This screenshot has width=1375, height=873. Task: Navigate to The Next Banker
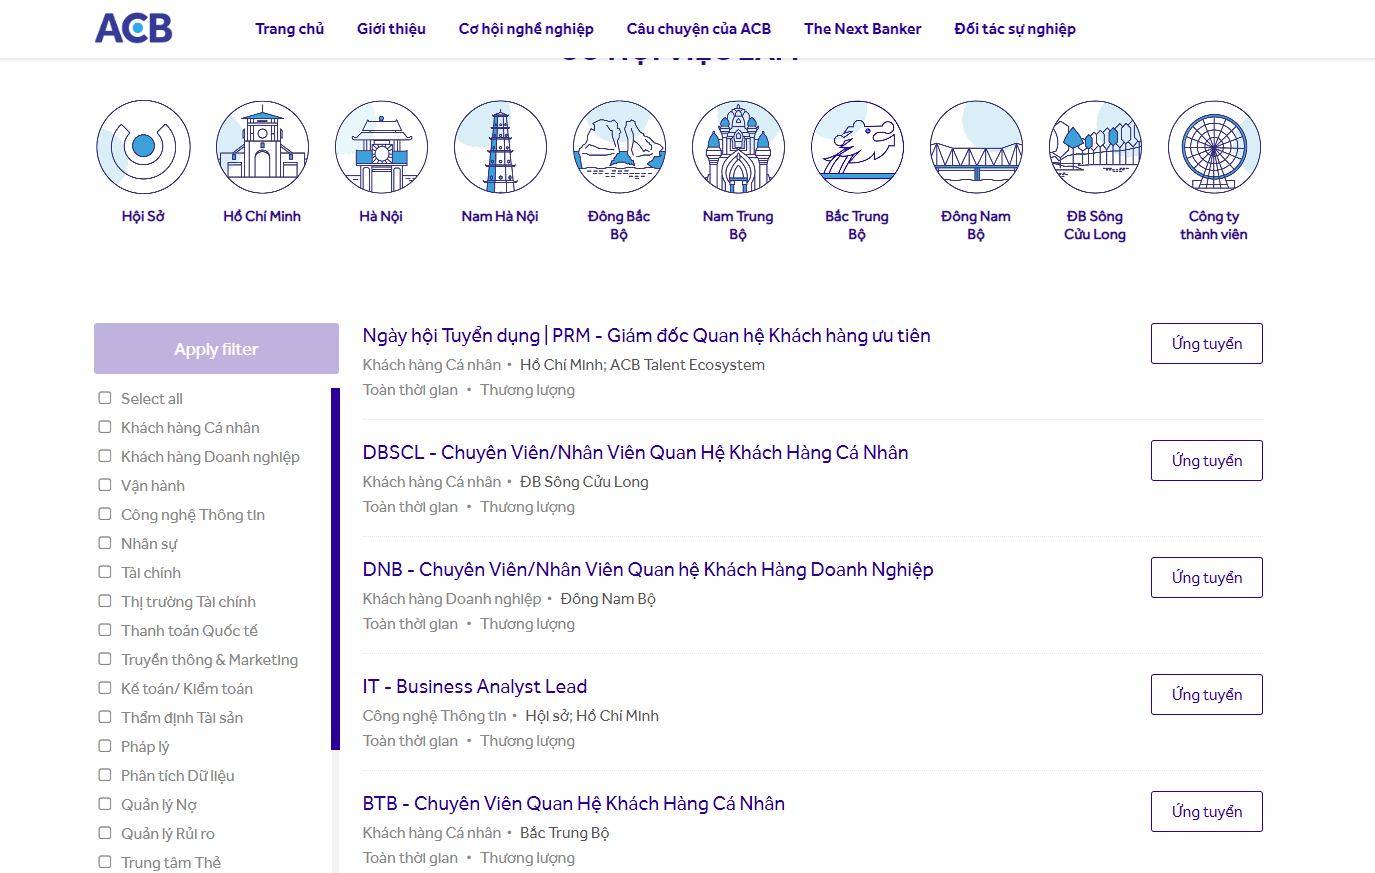pyautogui.click(x=863, y=29)
